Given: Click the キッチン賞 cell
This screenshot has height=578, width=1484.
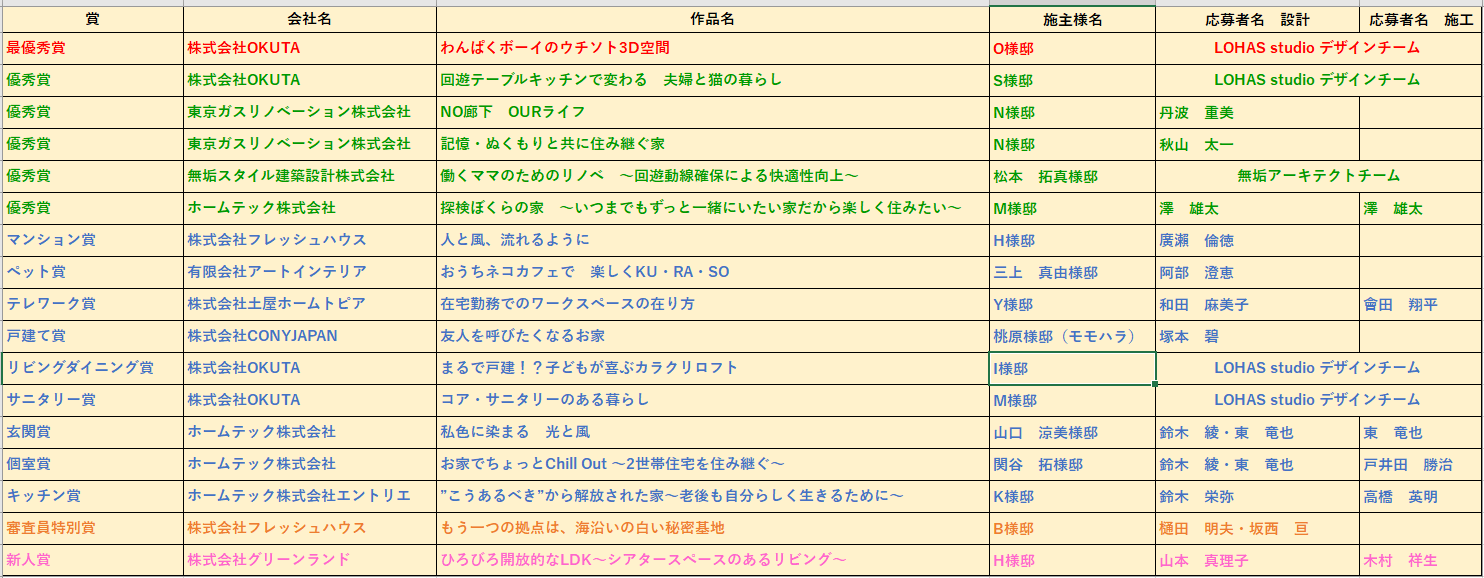Looking at the screenshot, I should [x=93, y=496].
